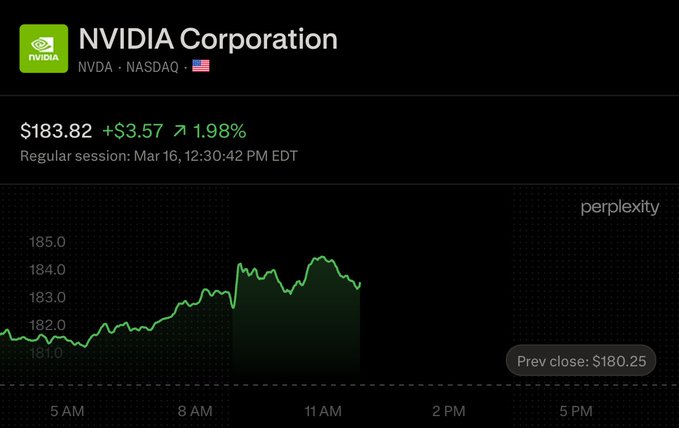679x428 pixels.
Task: Select the 2 PM time axis label
Action: tap(449, 411)
